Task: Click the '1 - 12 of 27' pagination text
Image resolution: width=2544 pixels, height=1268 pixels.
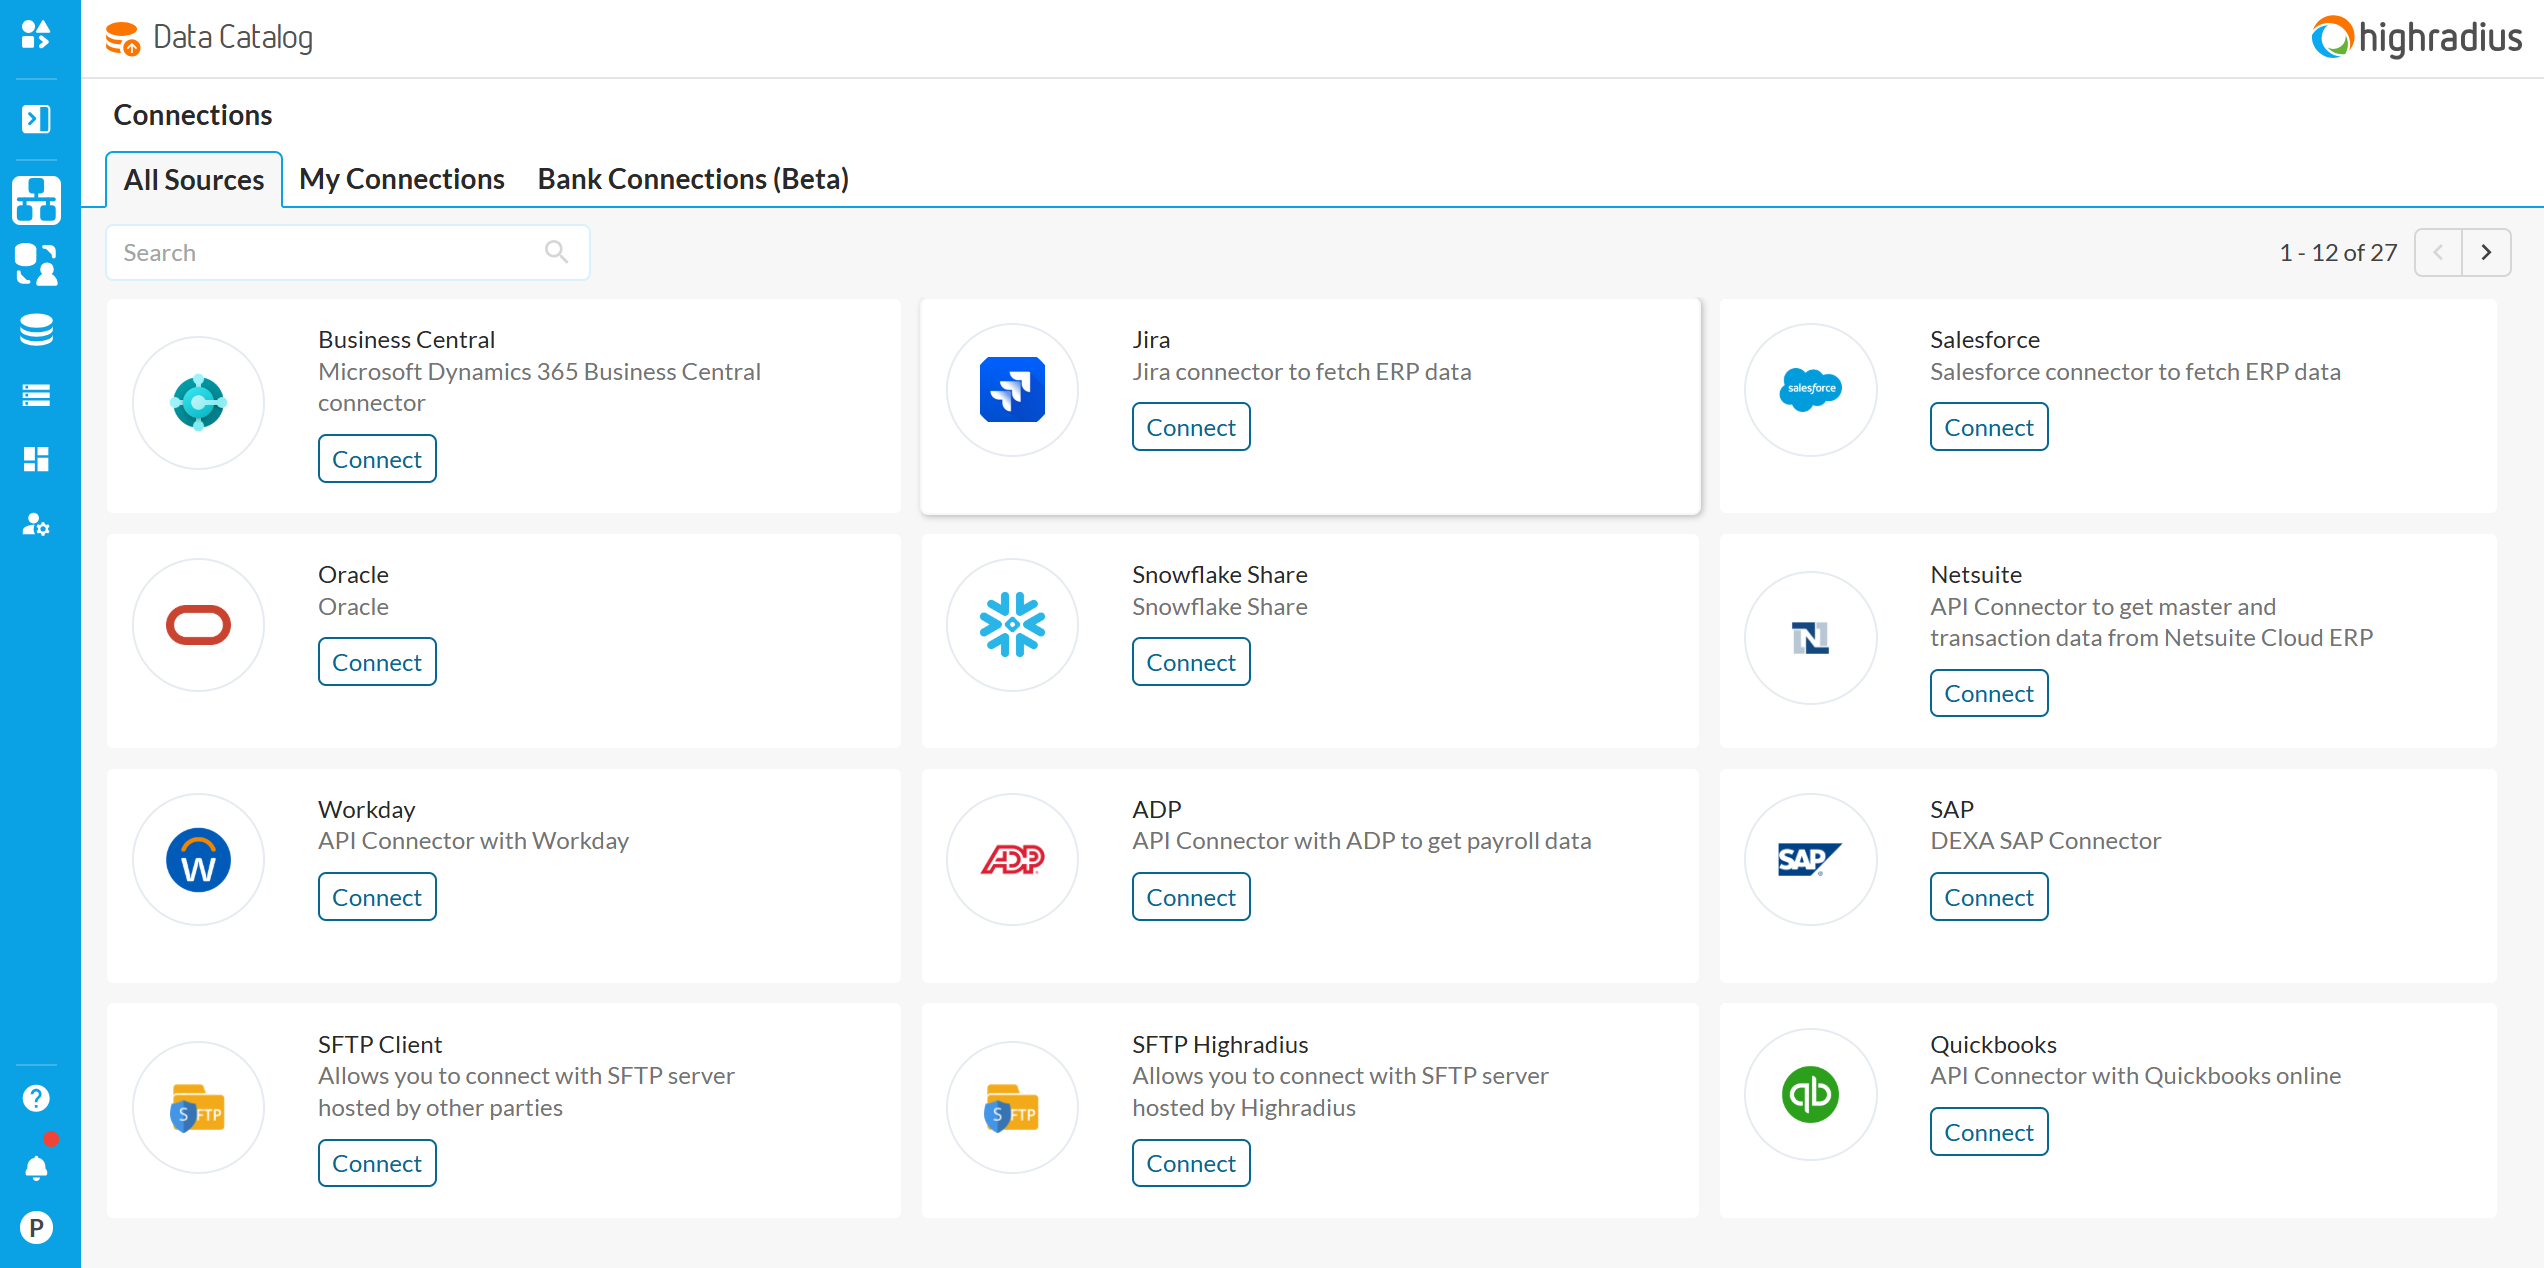Action: 2338,253
